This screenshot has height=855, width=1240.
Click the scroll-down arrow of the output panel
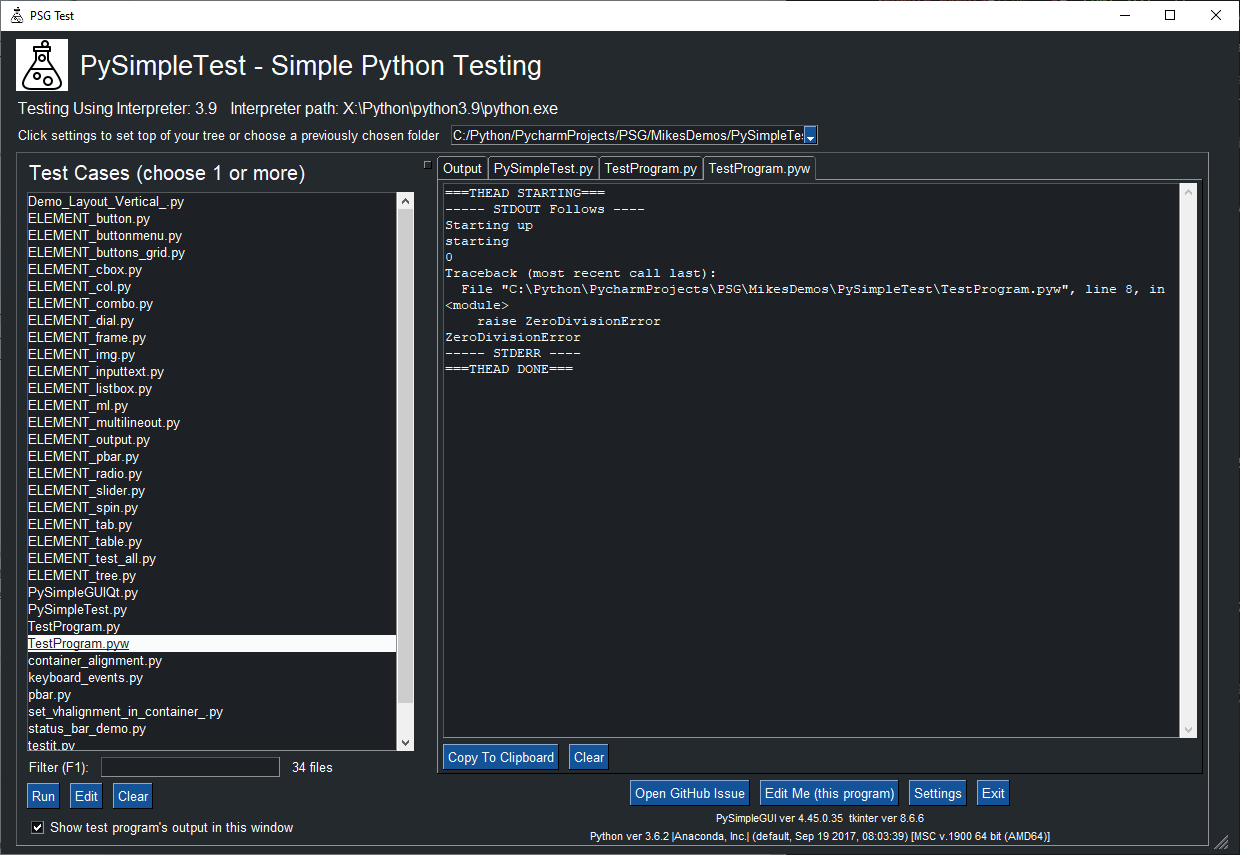pos(1189,729)
